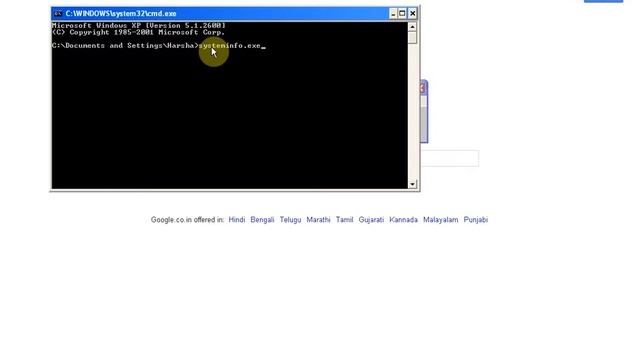Open the Malayalam language link
This screenshot has width=640, height=360.
pyautogui.click(x=440, y=220)
